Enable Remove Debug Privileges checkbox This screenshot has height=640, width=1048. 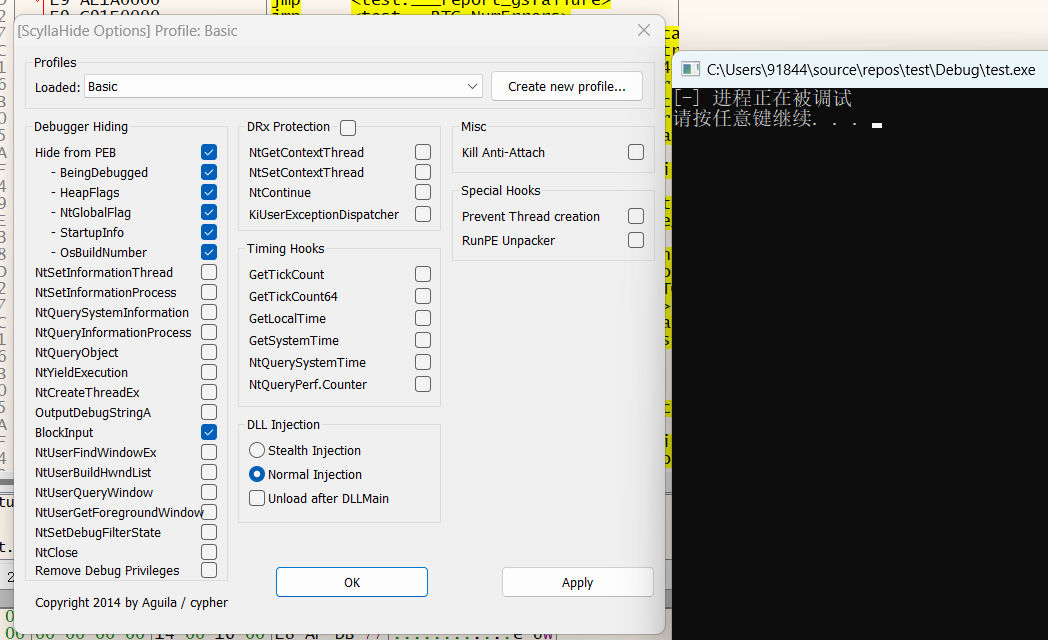[x=209, y=571]
